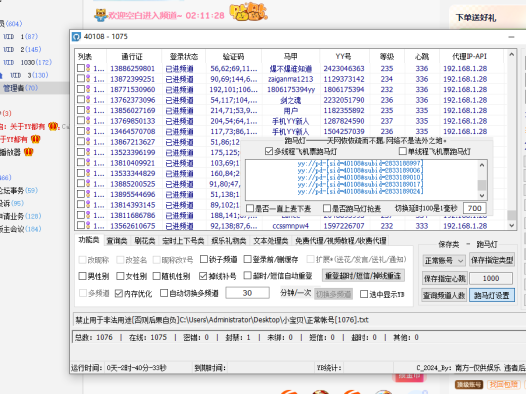Viewport: 526px width, 394px height.
Task: Click the user icon in row 13886259801
Action: [88, 68]
